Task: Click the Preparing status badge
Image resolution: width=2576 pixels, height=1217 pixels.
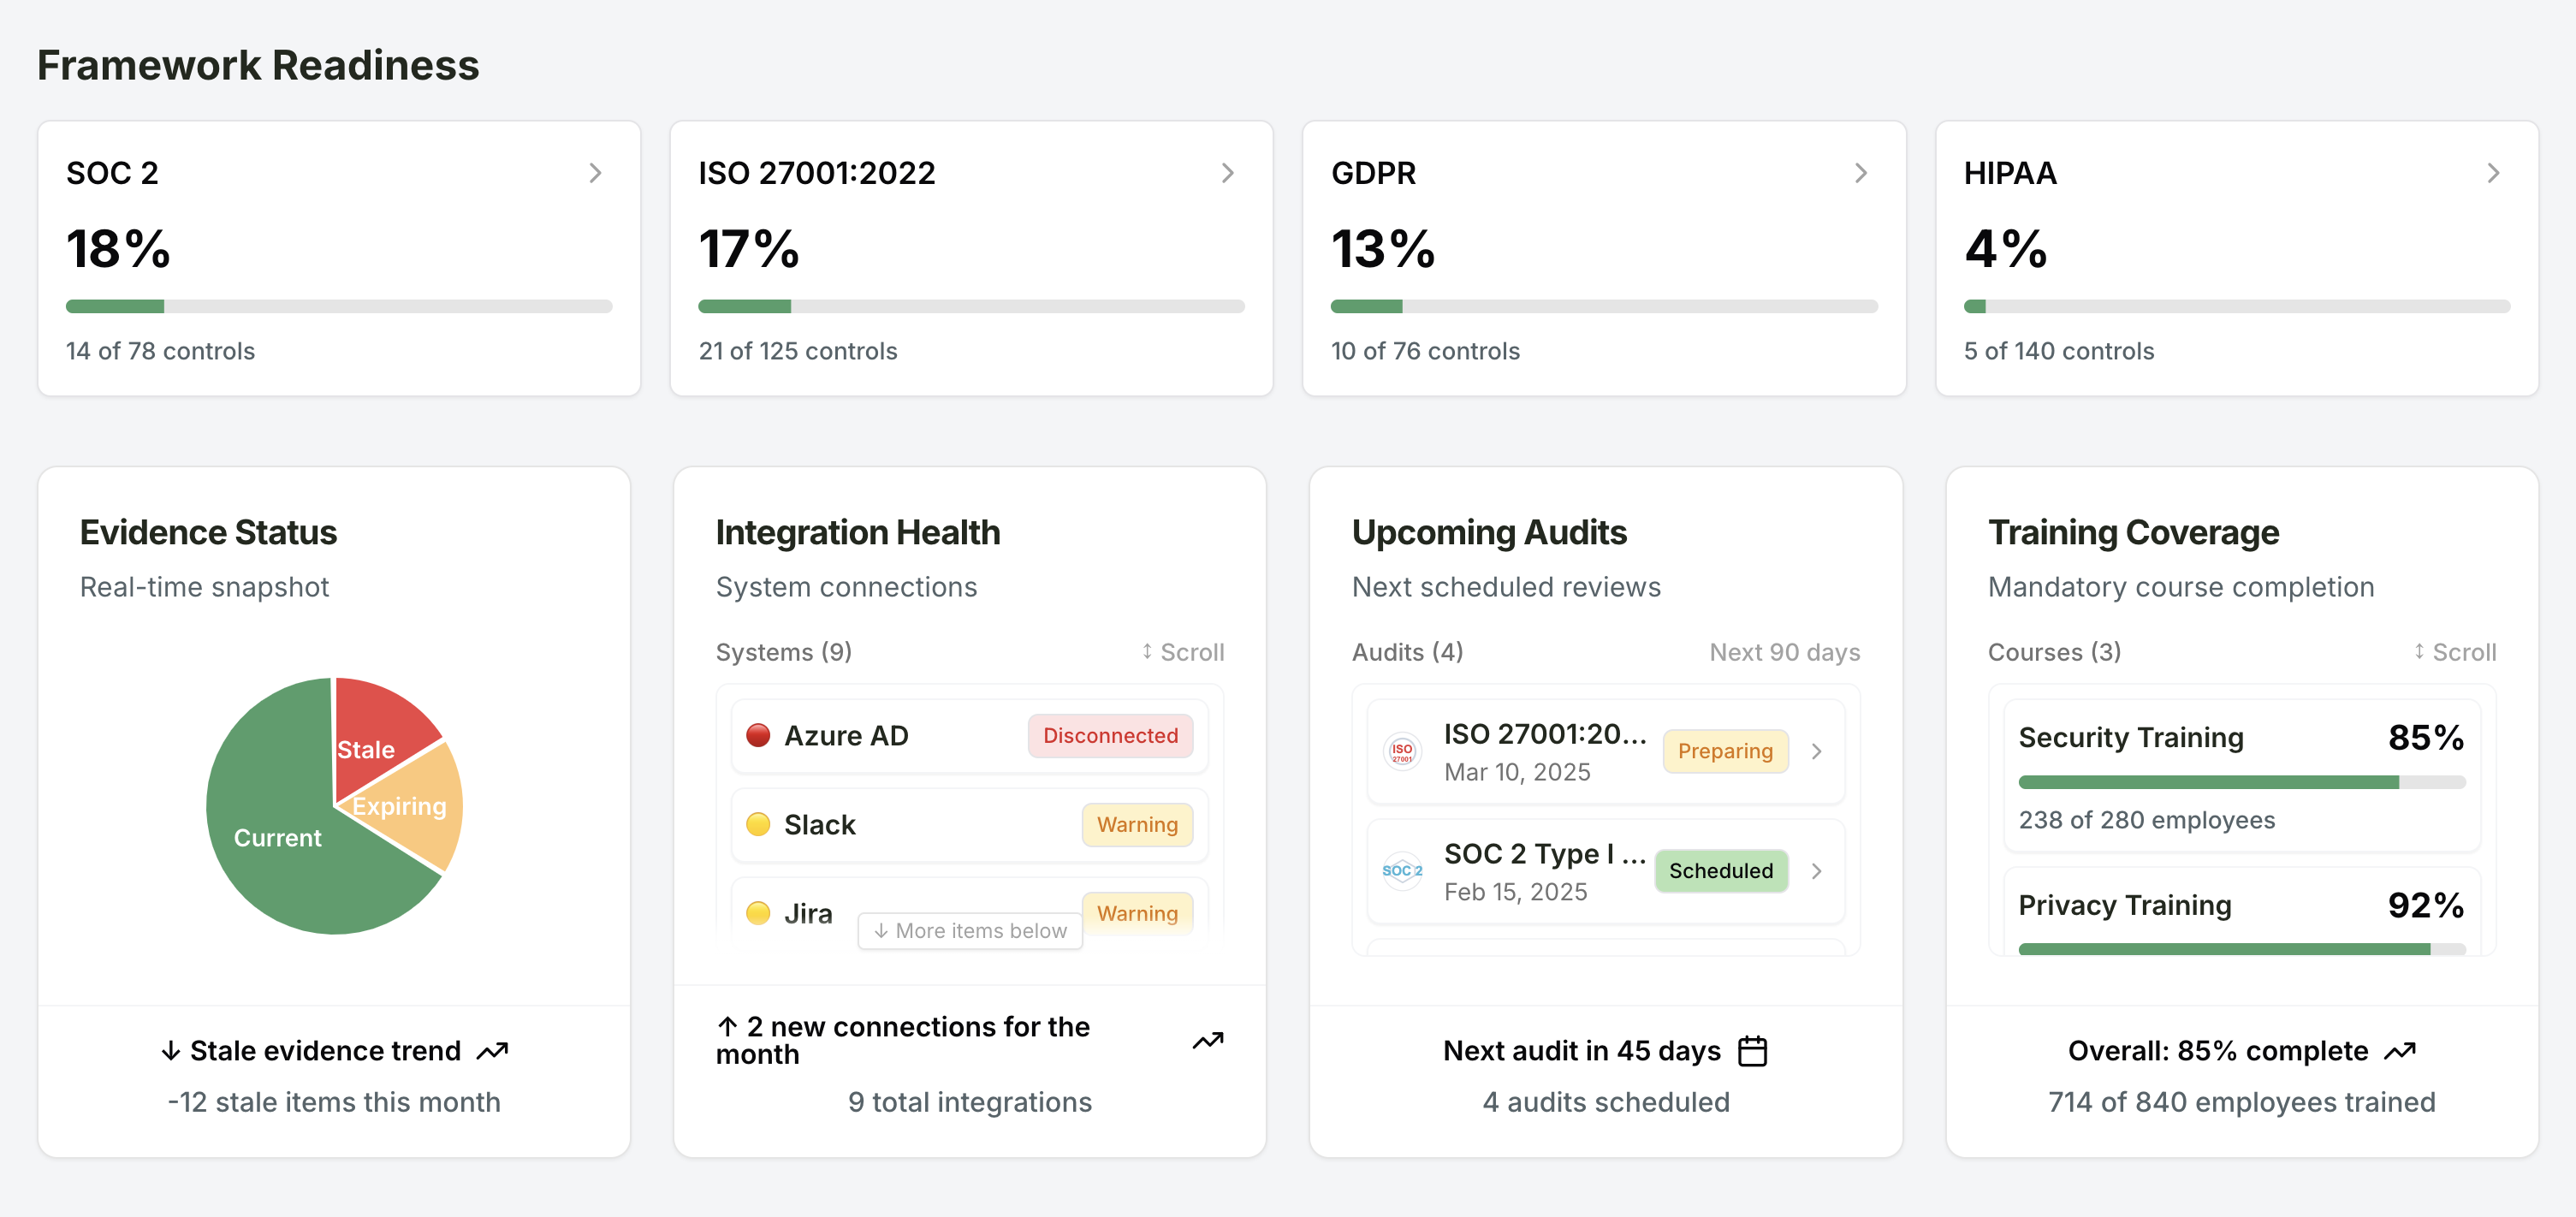Action: click(x=1725, y=751)
